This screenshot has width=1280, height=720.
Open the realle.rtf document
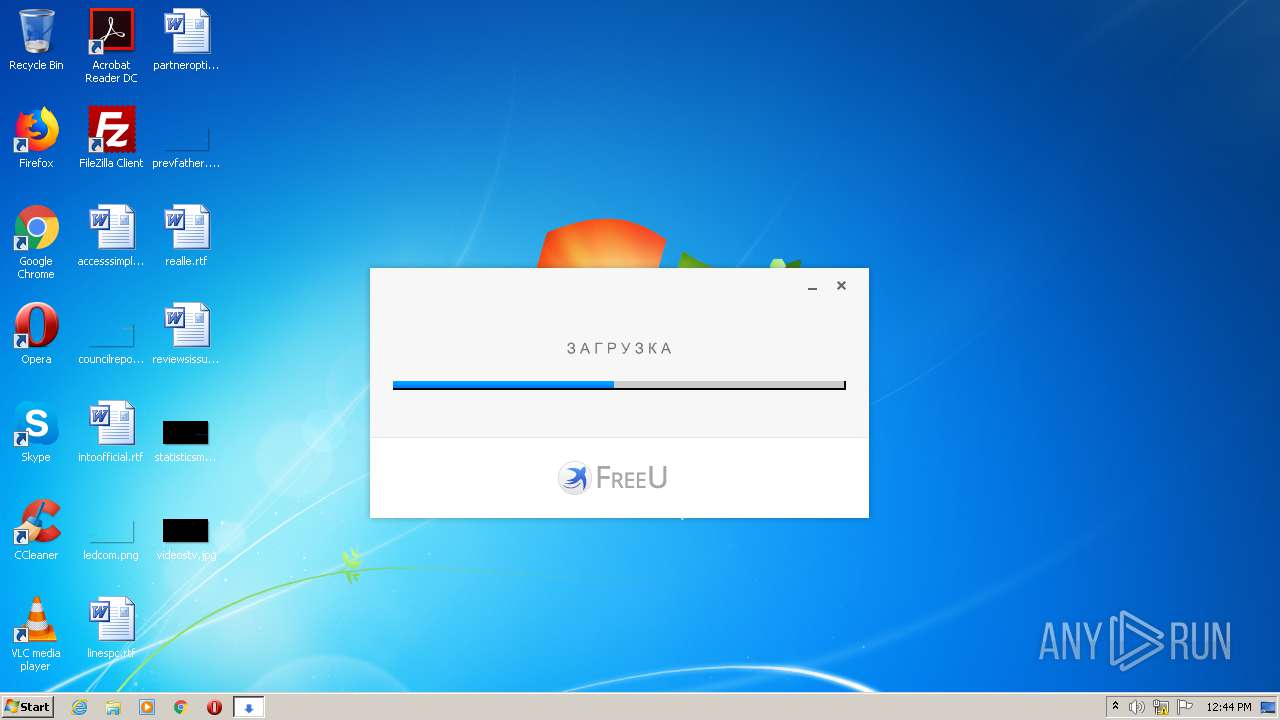click(x=186, y=237)
